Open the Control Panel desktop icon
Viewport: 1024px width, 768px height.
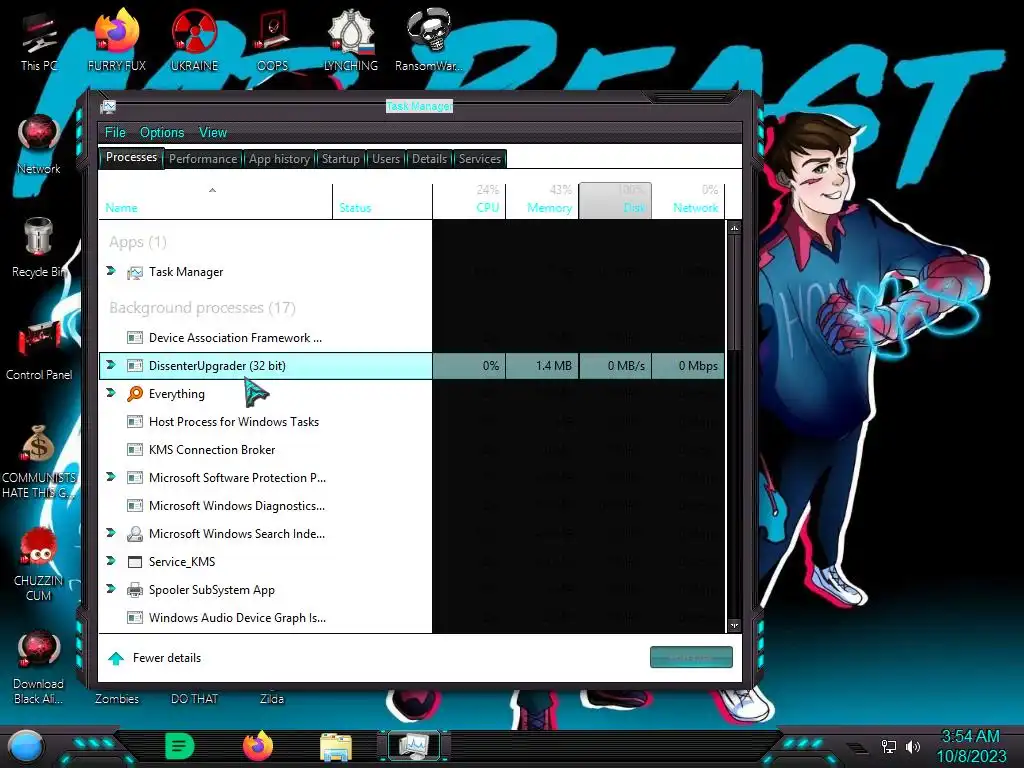tap(39, 350)
